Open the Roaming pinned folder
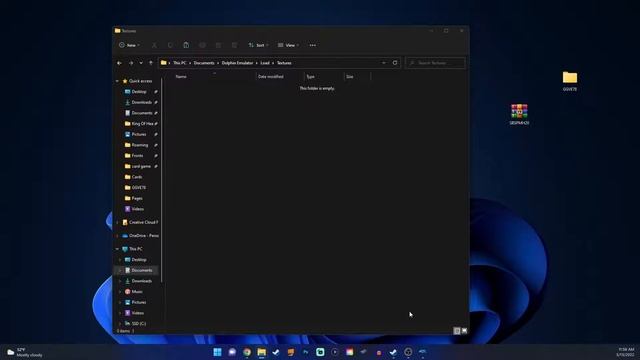640x360 pixels. click(140, 145)
